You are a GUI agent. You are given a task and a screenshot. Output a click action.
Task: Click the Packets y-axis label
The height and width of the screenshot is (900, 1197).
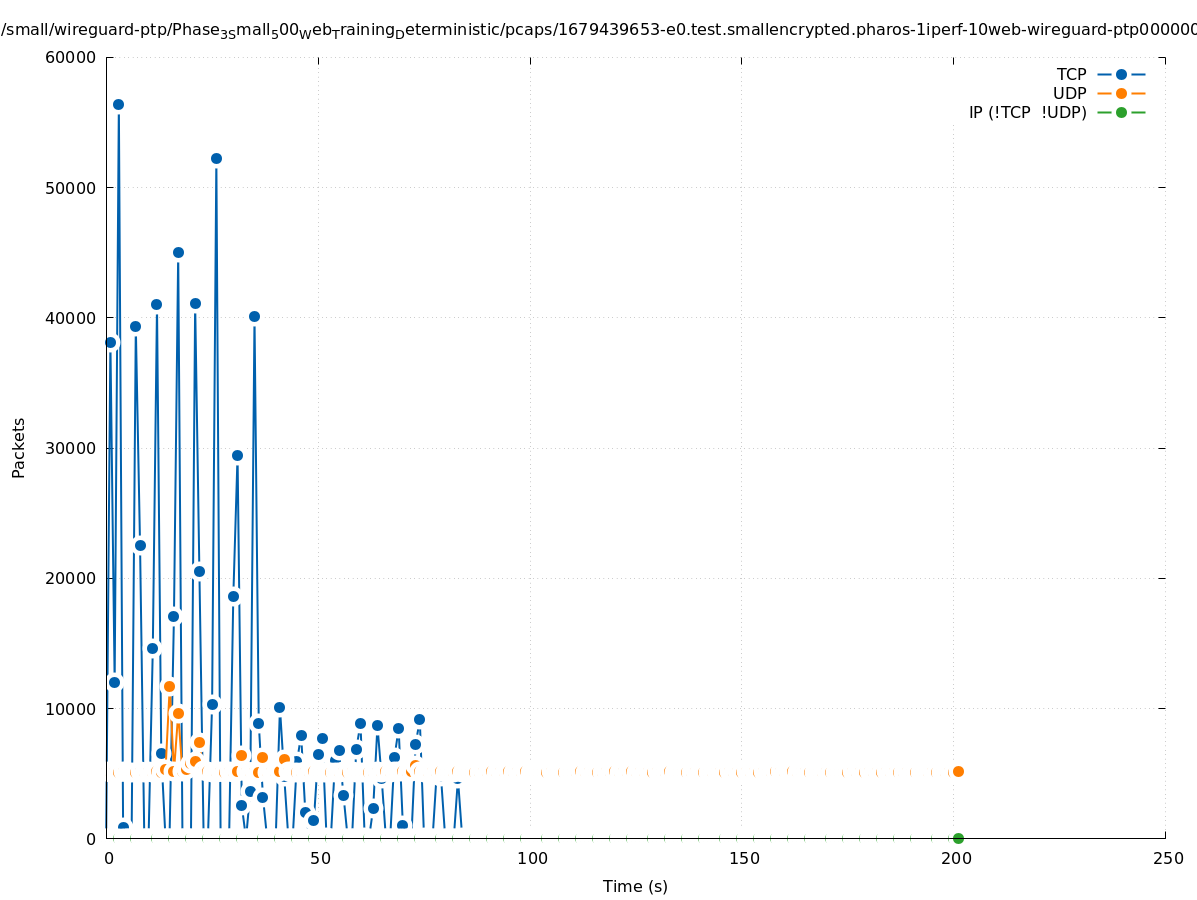[x=19, y=448]
